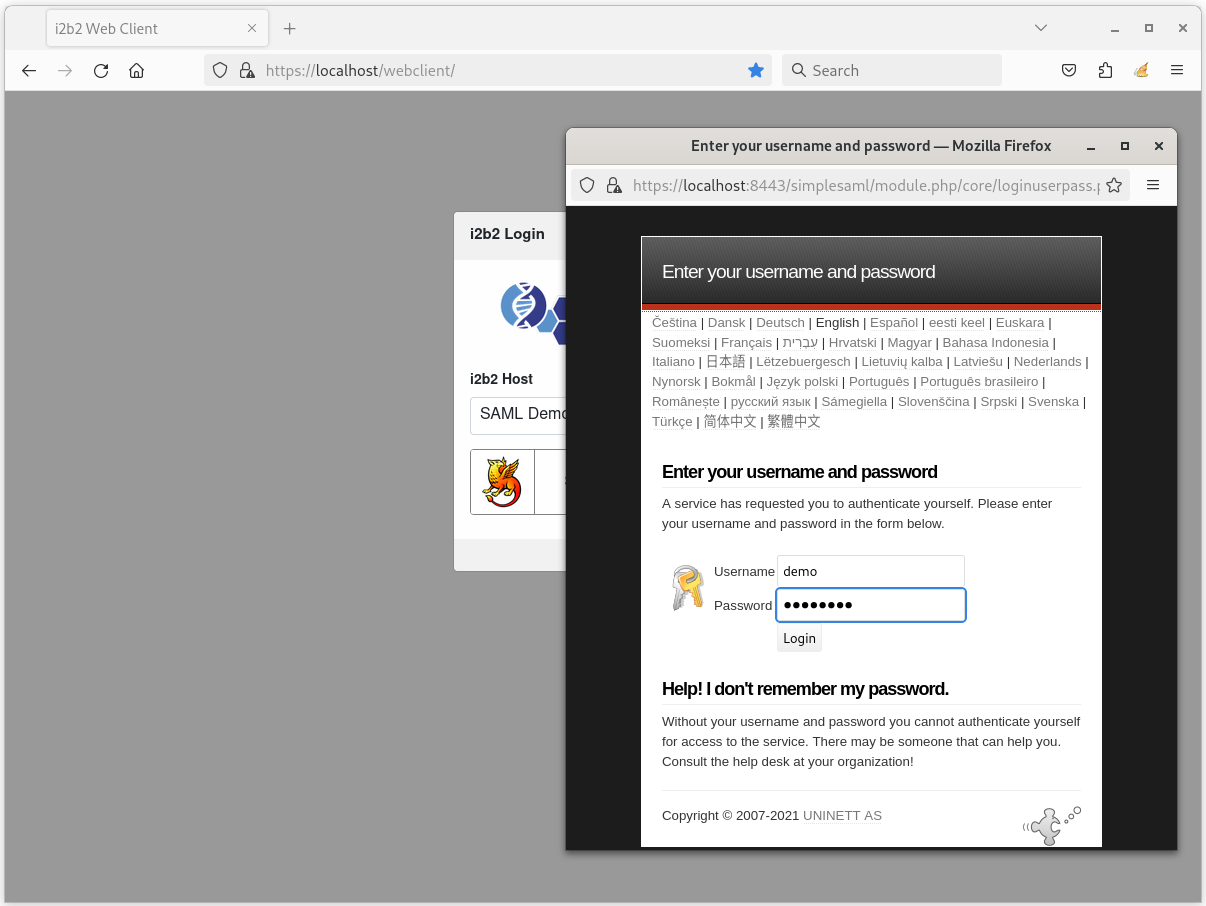Reload the i2b2 Web Client page
Image resolution: width=1206 pixels, height=906 pixels.
tap(101, 70)
